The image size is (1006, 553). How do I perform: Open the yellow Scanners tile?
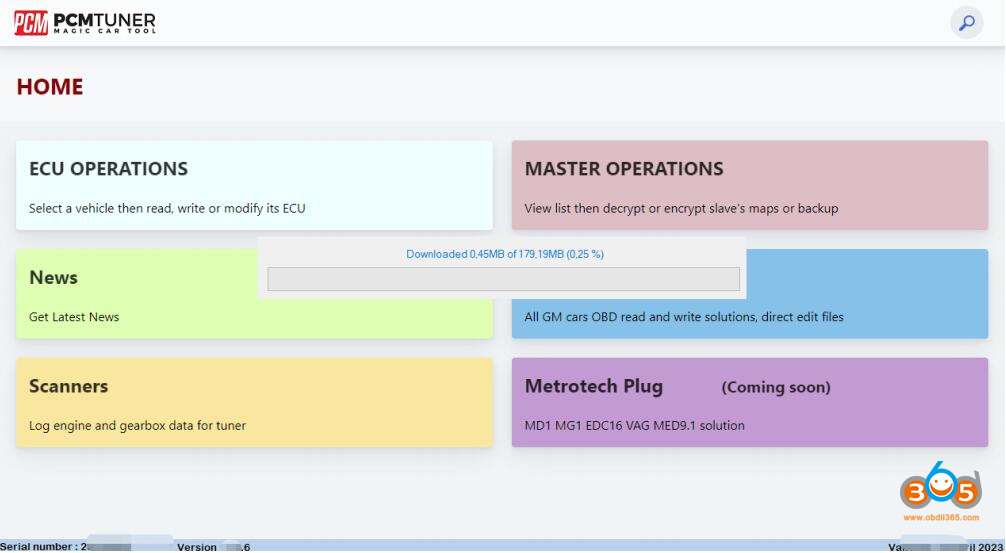254,402
